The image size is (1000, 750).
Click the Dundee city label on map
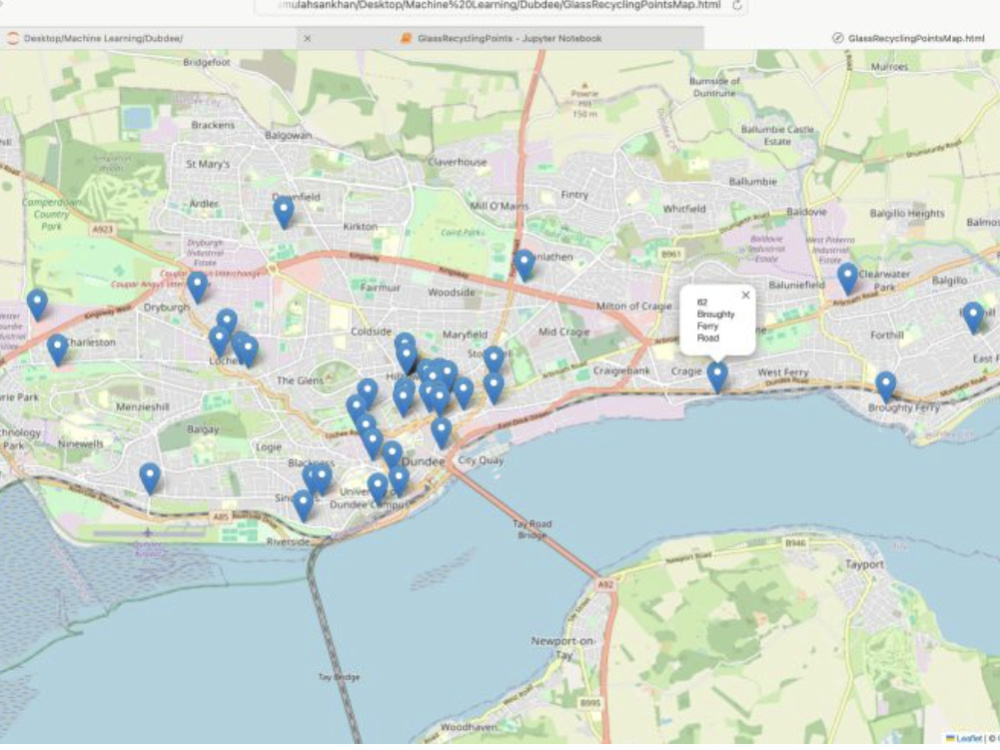423,461
